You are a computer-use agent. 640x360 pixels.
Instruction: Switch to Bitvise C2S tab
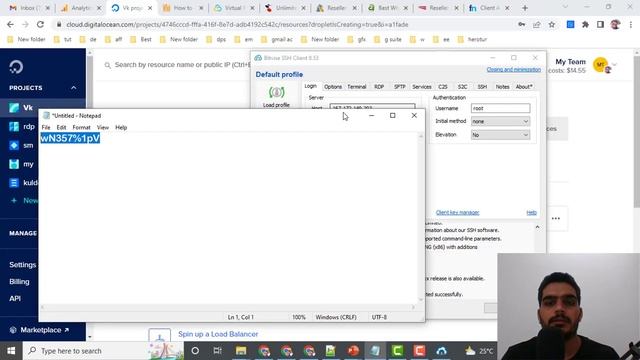pos(443,87)
